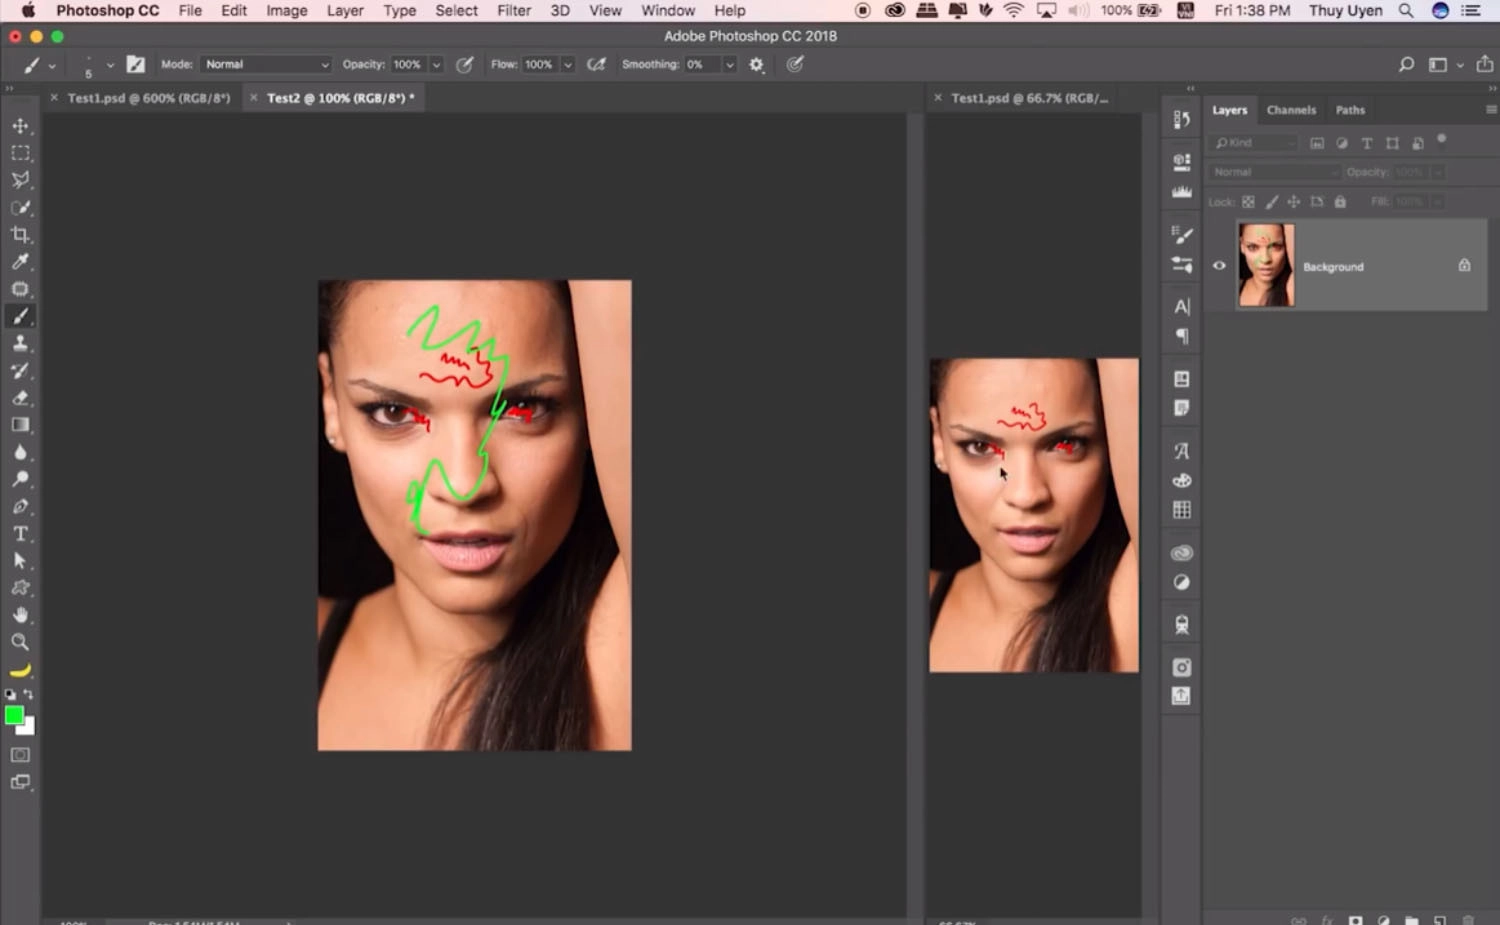
Task: Select the Gradient tool
Action: coord(20,425)
